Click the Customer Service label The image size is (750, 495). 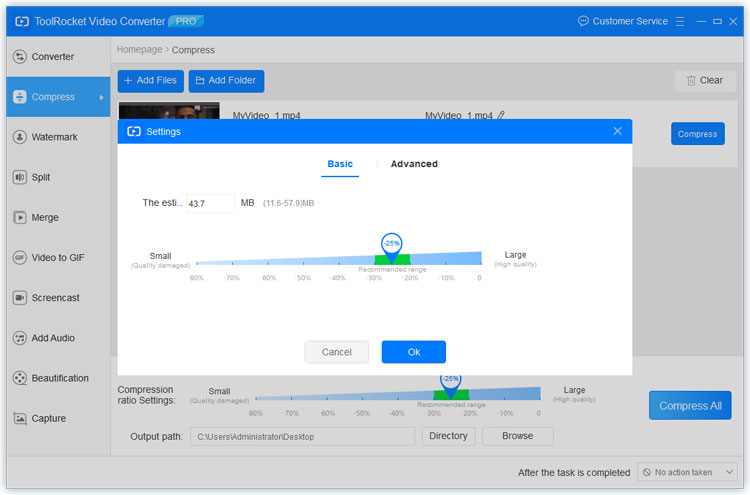pos(630,21)
